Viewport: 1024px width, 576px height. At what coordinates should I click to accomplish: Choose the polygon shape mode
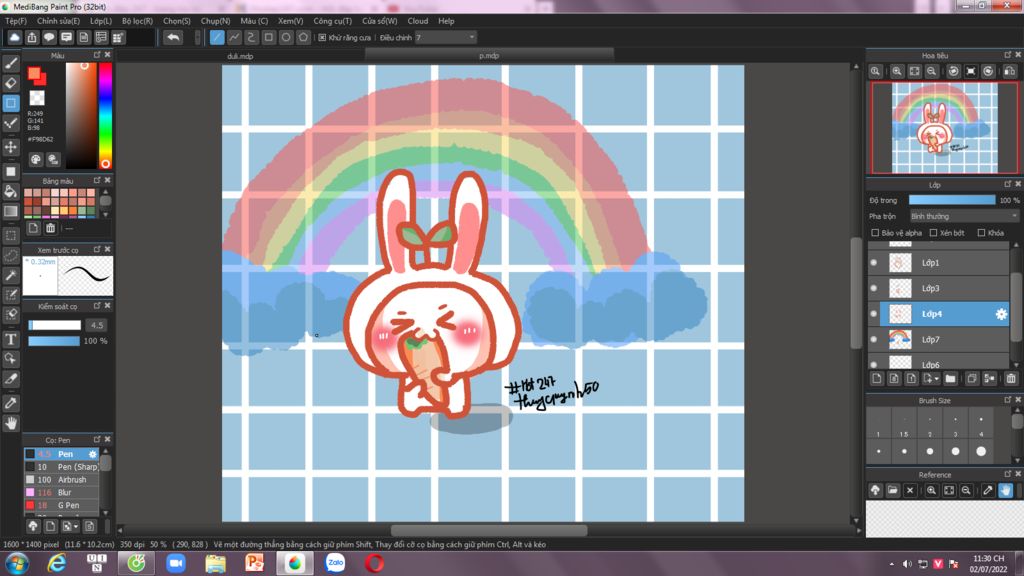pyautogui.click(x=303, y=37)
